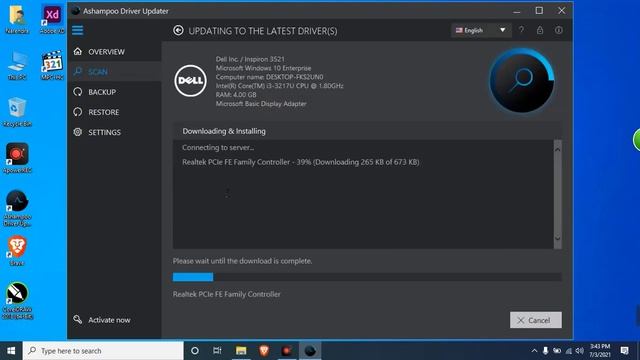Click Ashampoo Driver Updater taskbar icon

(x=310, y=351)
